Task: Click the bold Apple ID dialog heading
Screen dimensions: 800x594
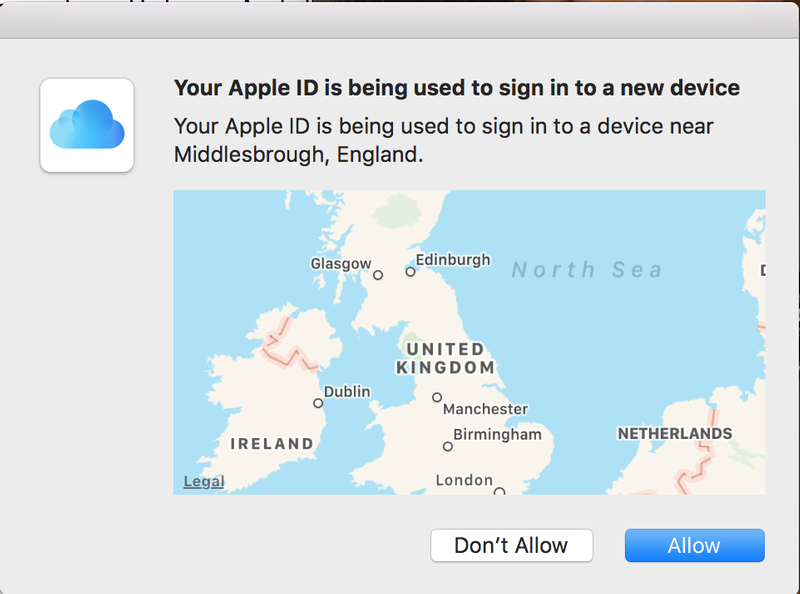Action: tap(456, 88)
